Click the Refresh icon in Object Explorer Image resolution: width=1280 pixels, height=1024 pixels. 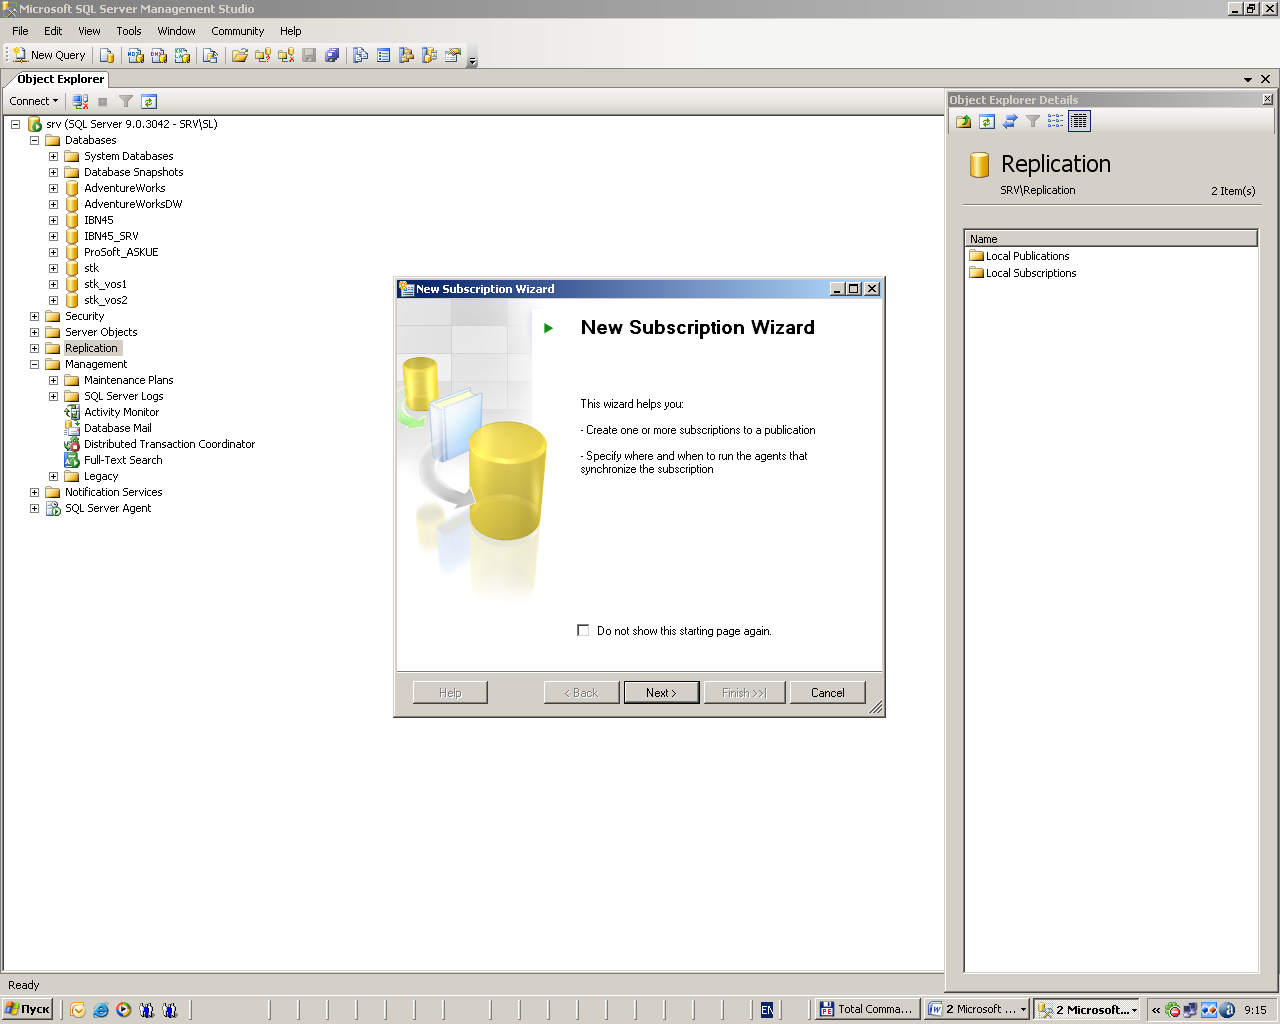point(149,101)
